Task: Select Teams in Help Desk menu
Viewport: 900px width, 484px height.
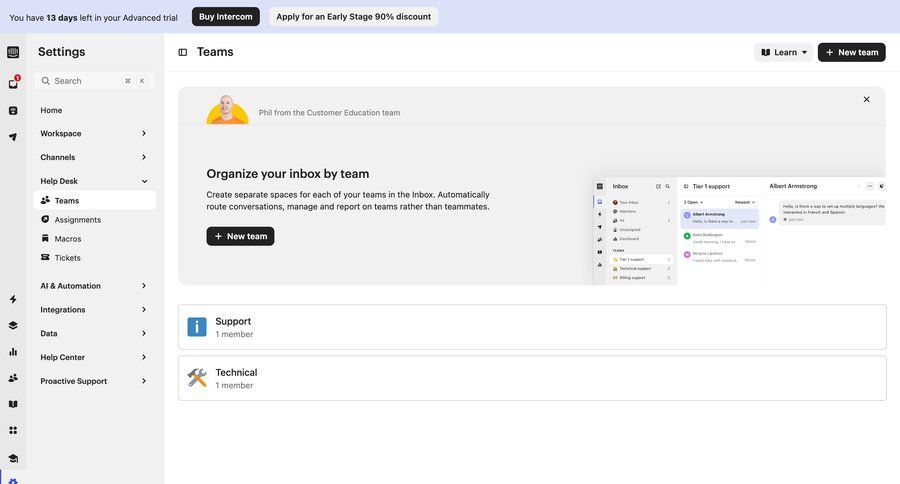Action: tap(94, 200)
